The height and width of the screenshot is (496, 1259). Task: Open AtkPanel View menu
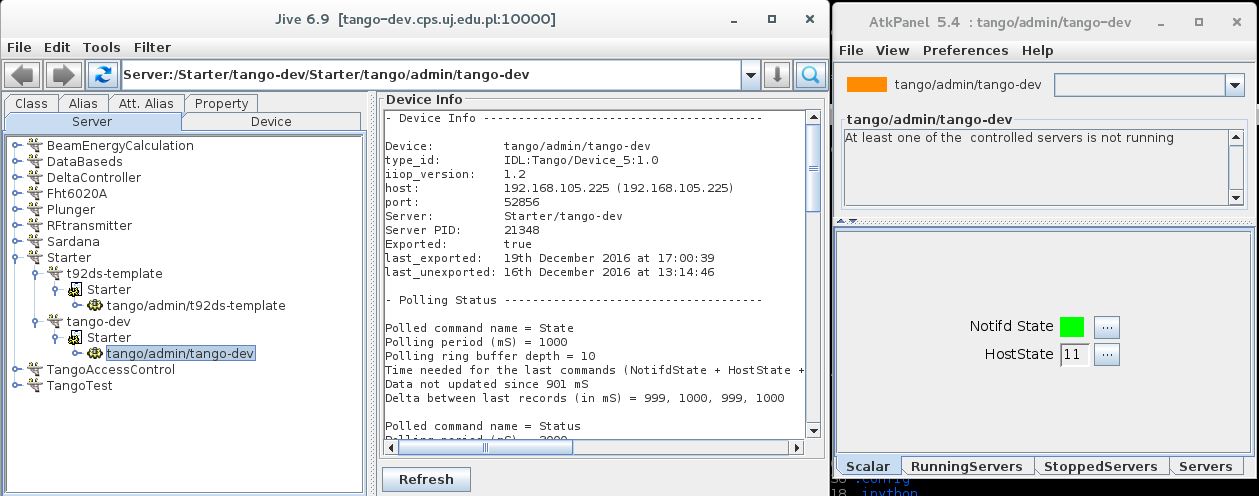892,50
